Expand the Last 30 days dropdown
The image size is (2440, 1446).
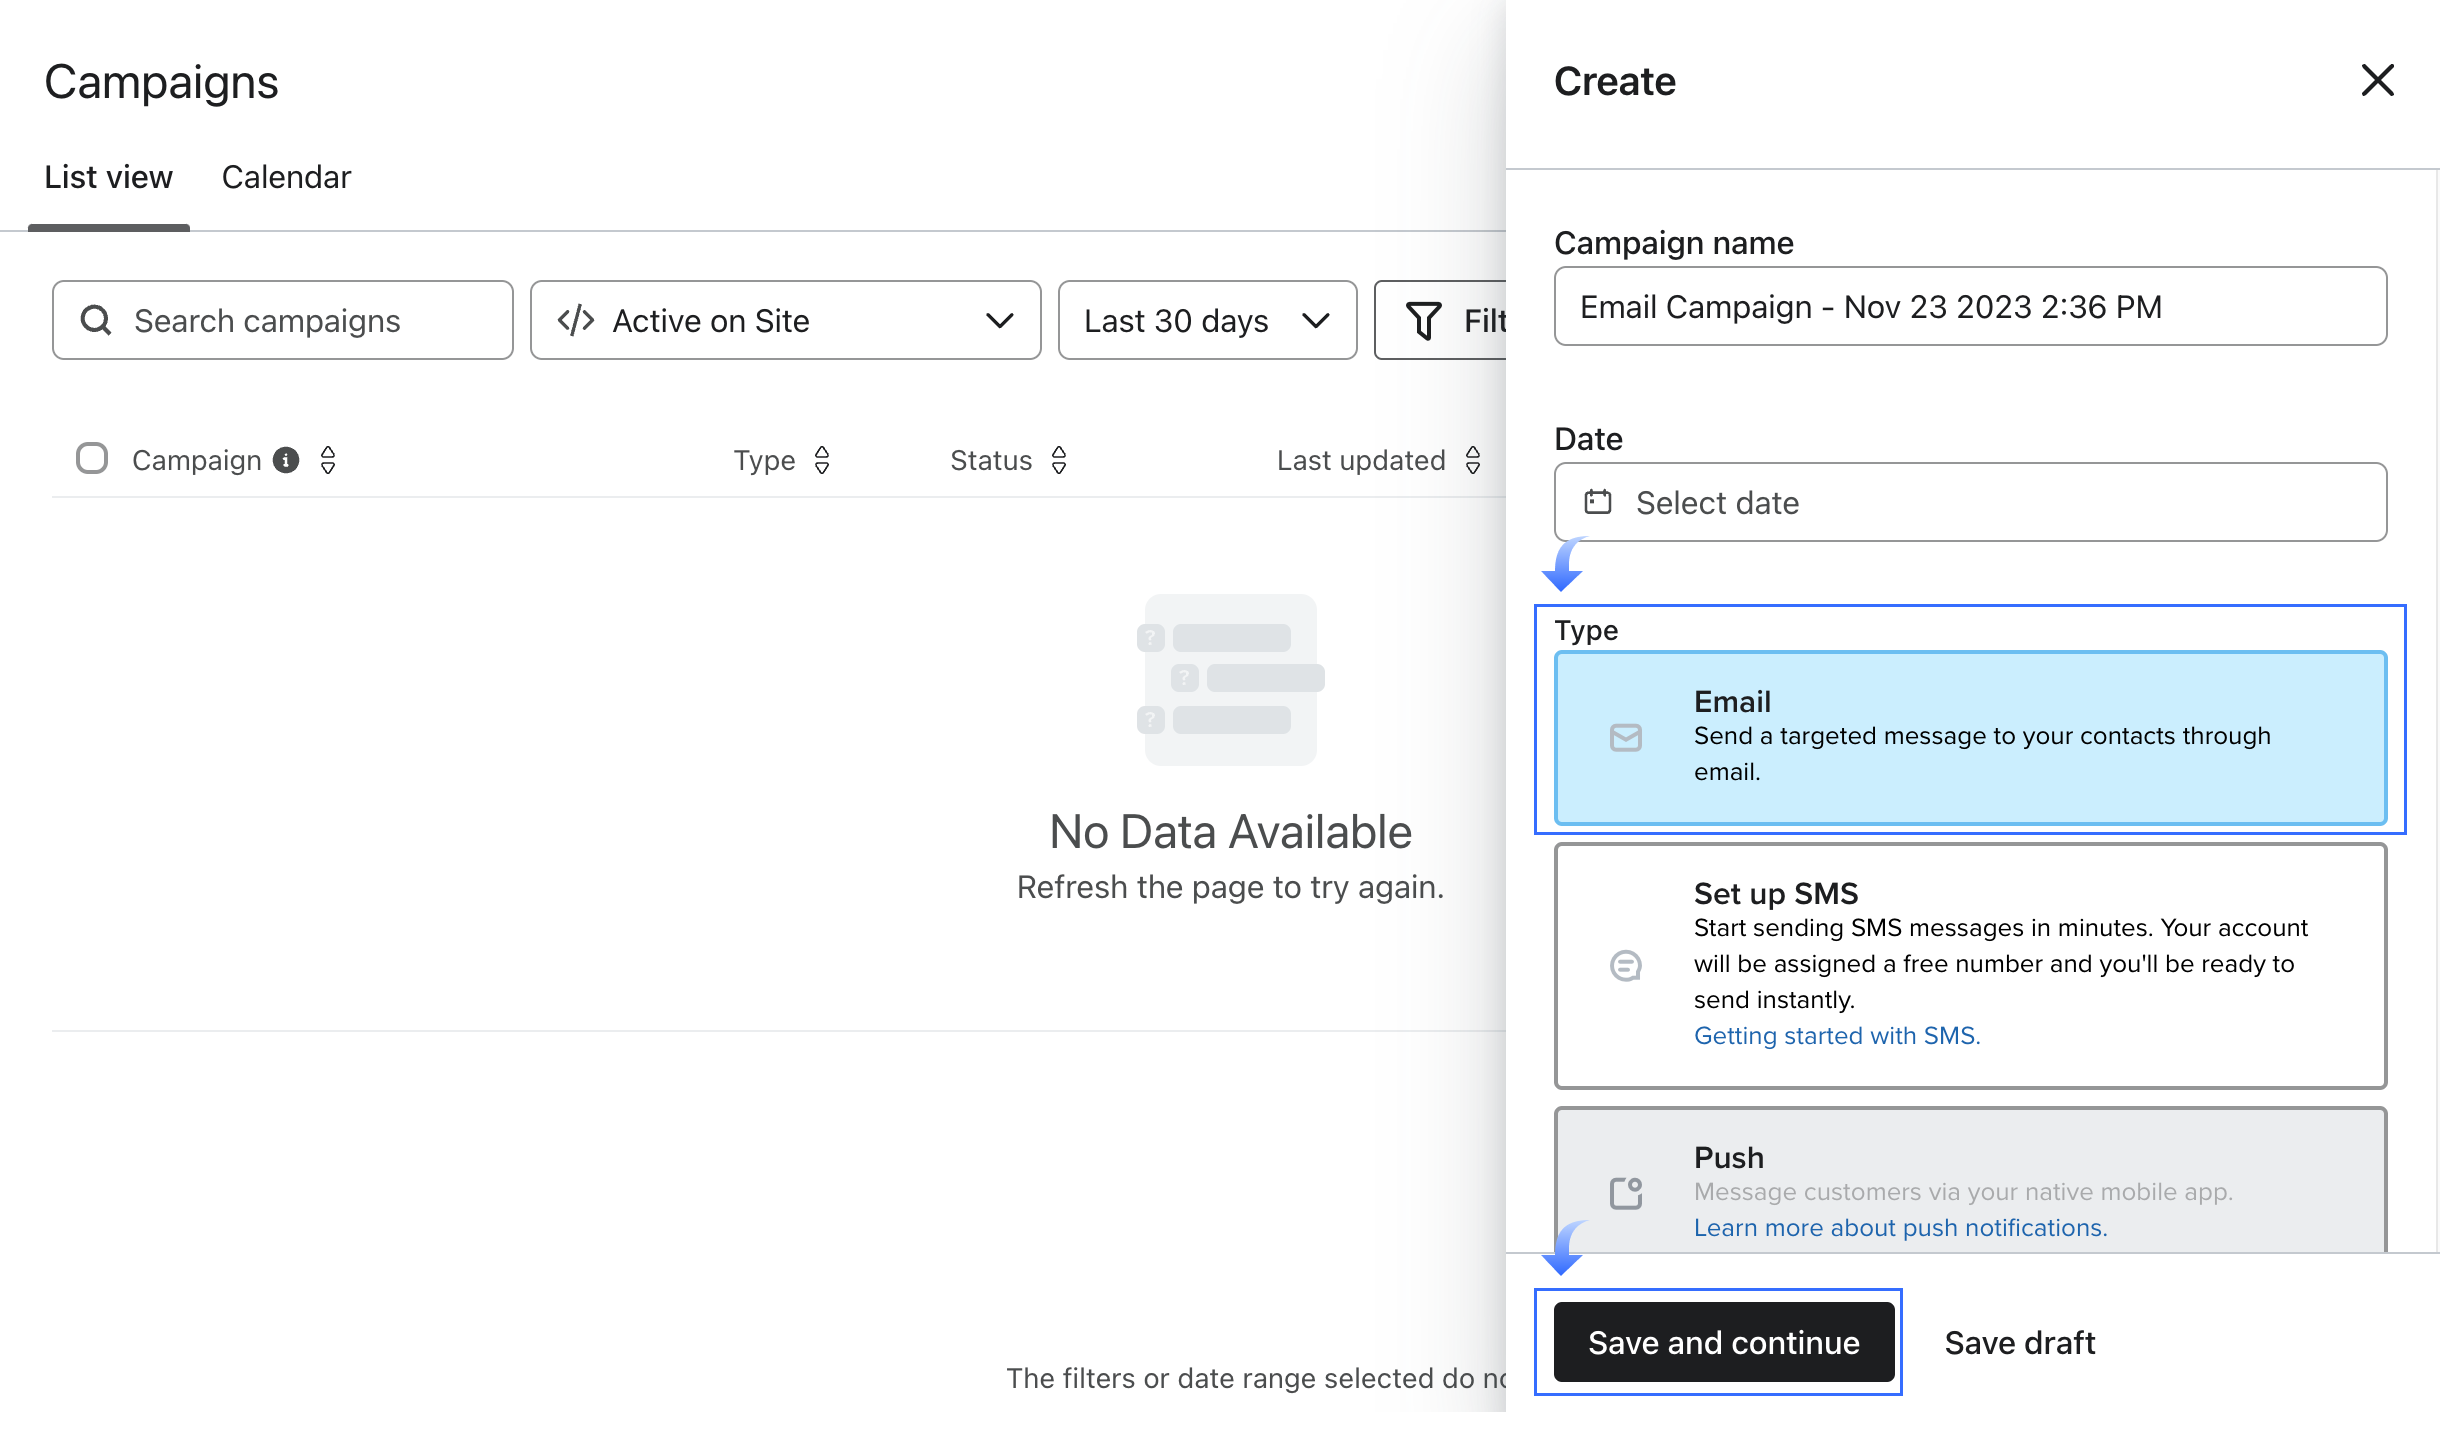click(x=1207, y=320)
